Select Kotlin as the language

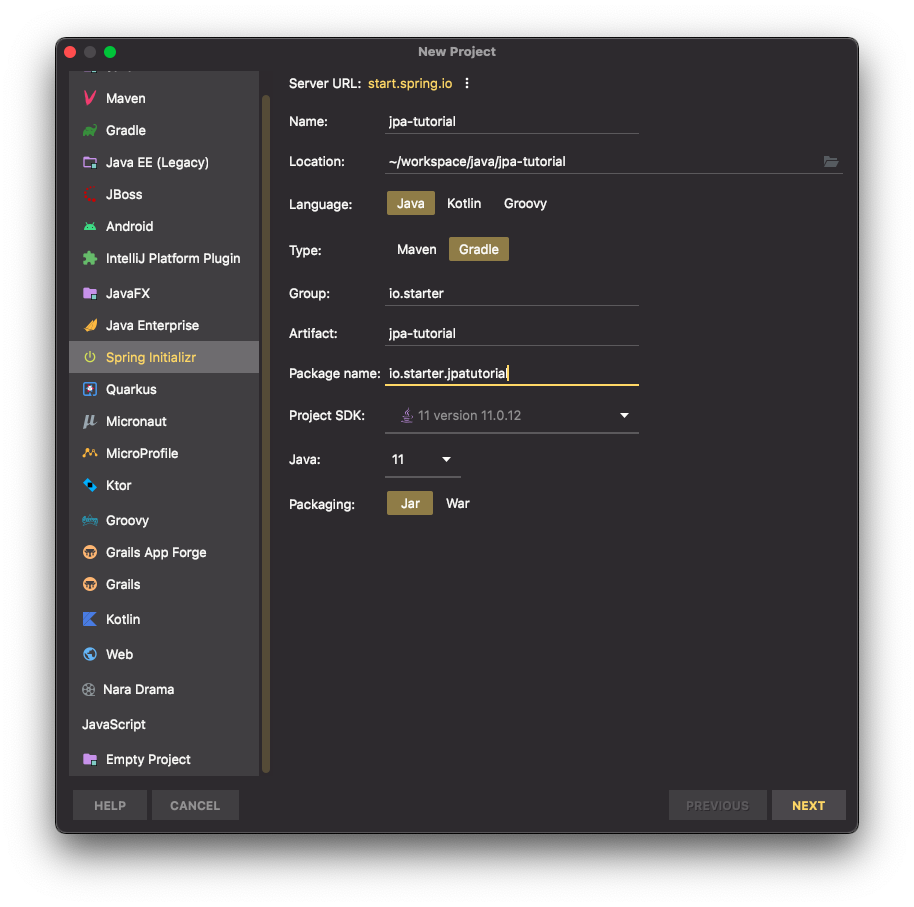464,203
